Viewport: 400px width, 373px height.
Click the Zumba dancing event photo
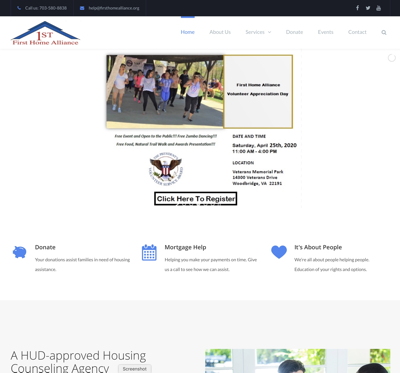pos(165,91)
